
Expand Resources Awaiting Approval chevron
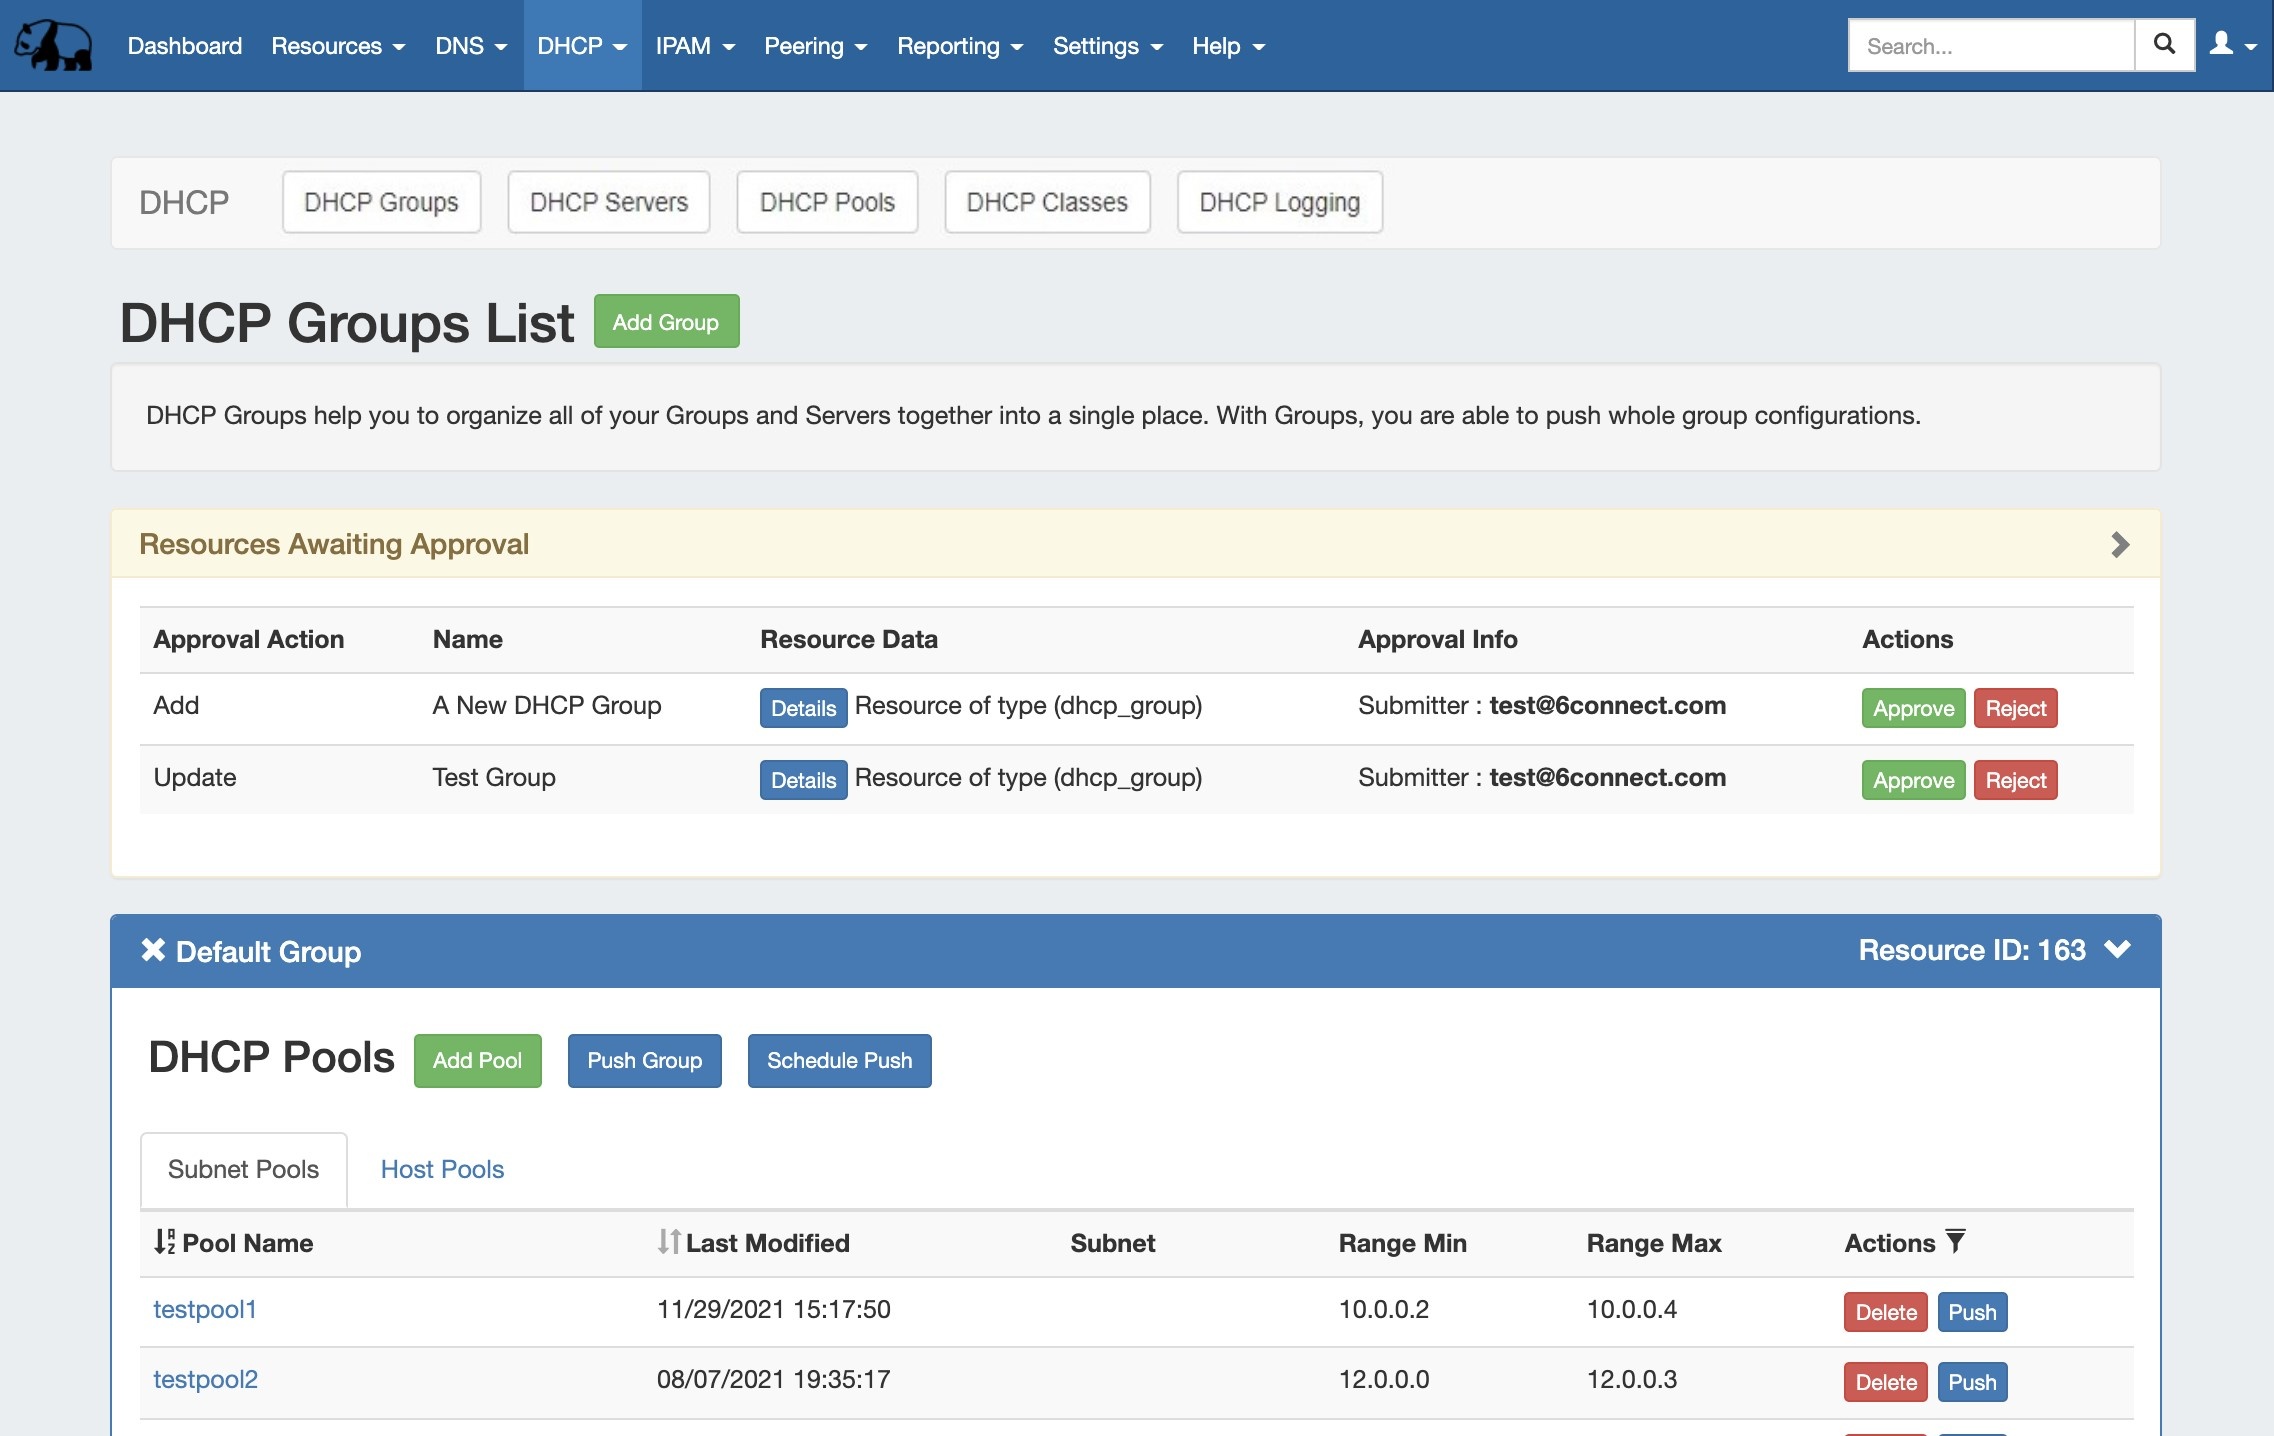tap(2119, 544)
